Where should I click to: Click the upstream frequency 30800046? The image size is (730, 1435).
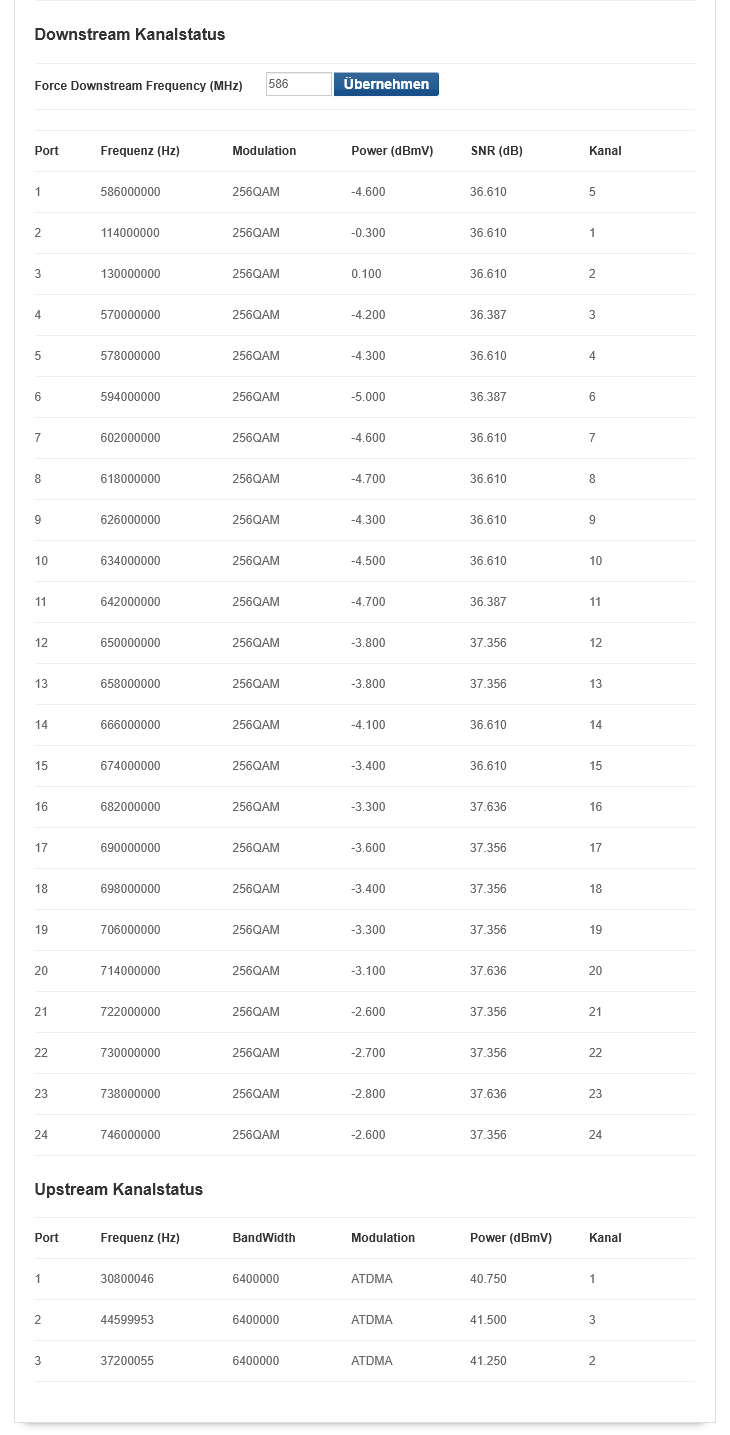tap(127, 1279)
